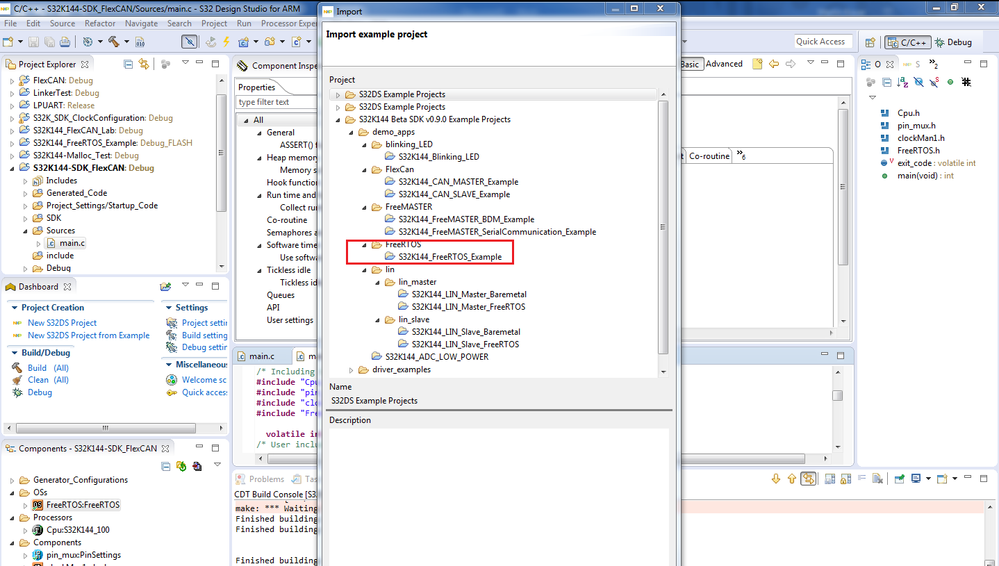Open the Build hammer dropdown arrow
999x566 pixels.
point(126,42)
